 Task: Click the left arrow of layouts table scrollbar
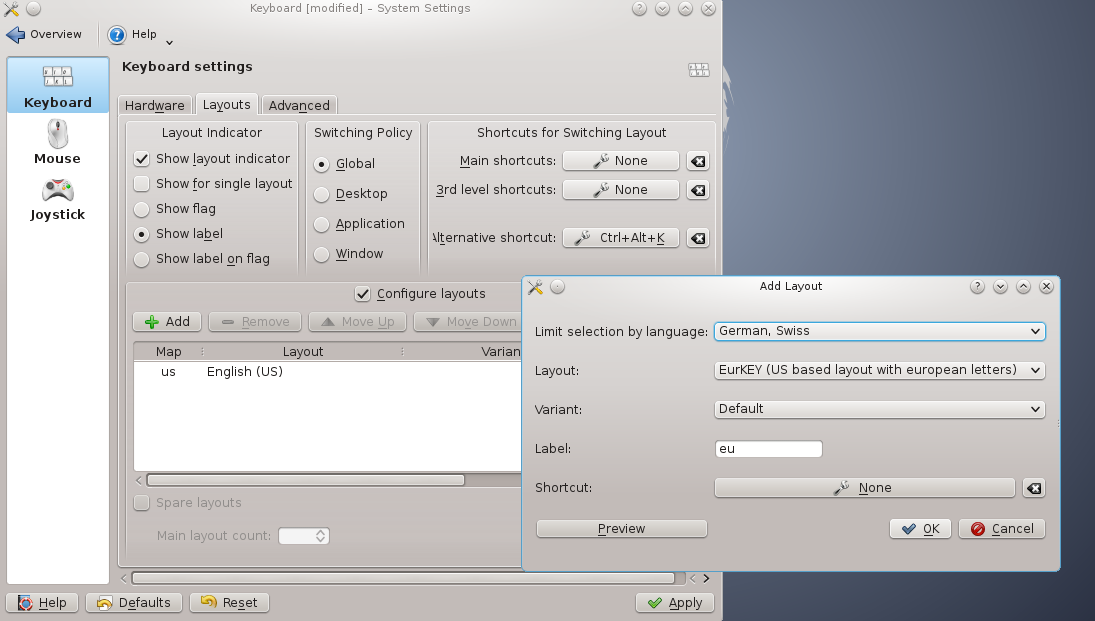pos(139,481)
